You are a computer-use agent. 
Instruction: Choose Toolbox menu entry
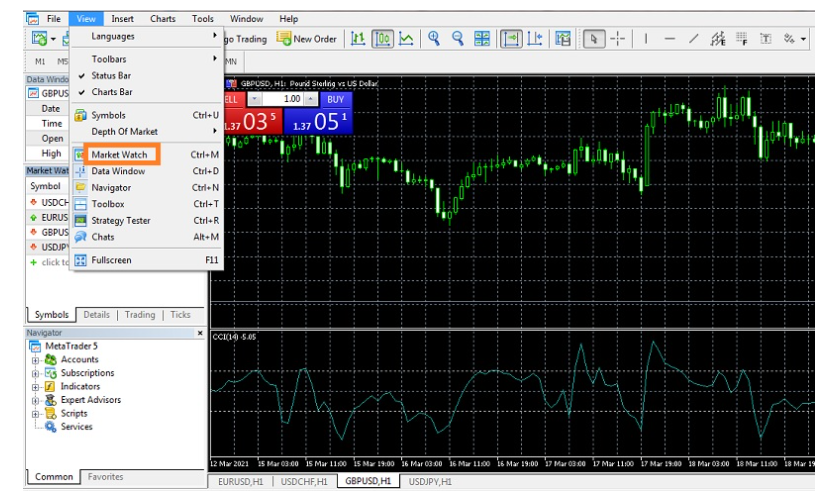[x=147, y=204]
